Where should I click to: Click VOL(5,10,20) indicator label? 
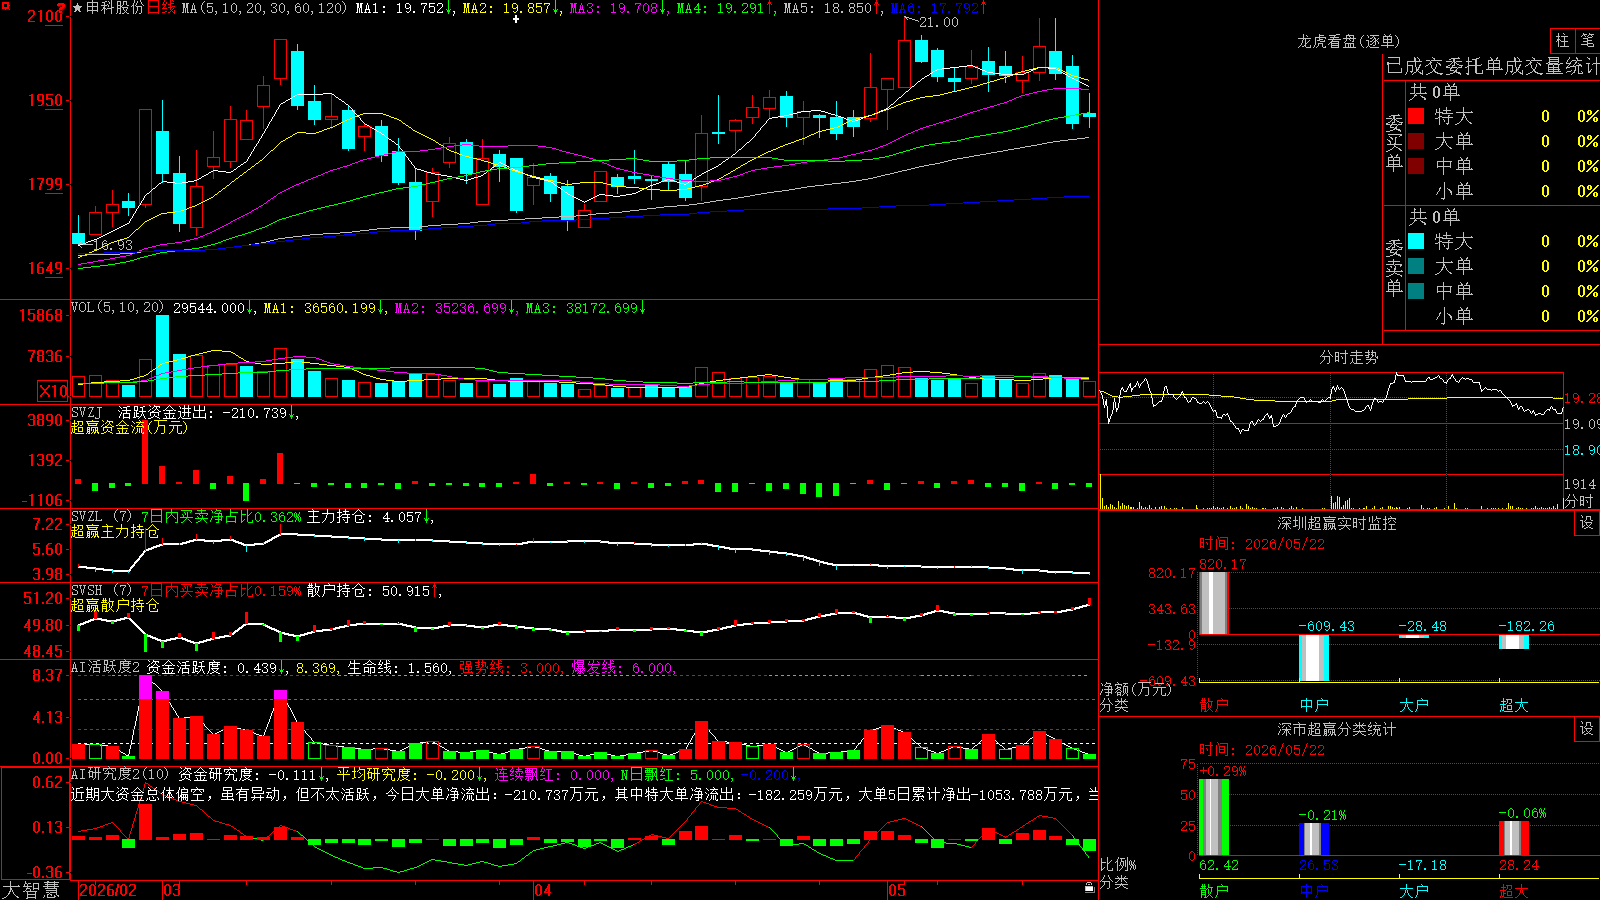coord(117,308)
